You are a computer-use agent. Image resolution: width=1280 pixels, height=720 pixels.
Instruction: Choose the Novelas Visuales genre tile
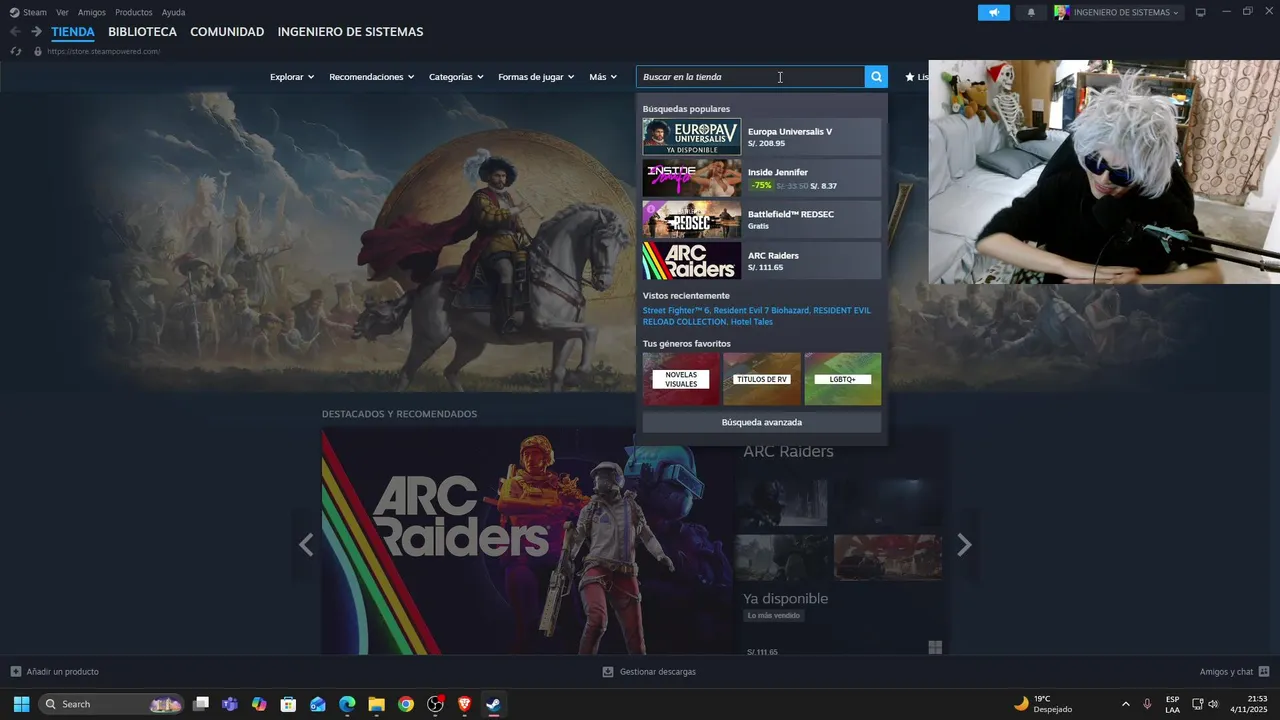coord(681,379)
